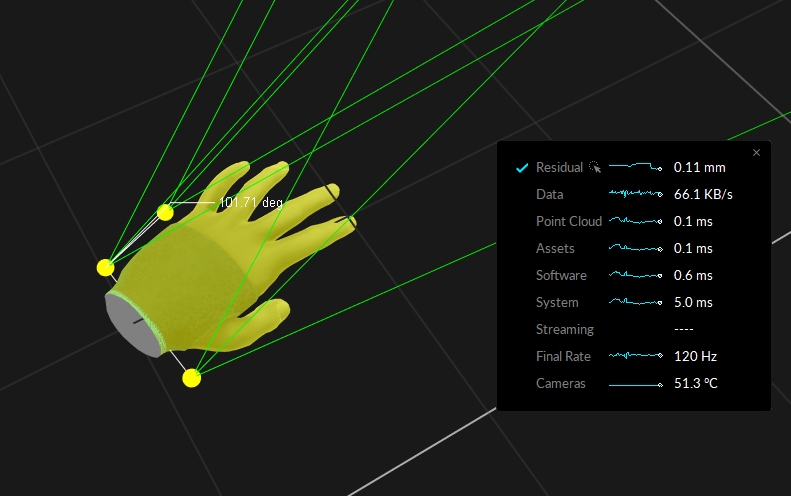Click the Cameras temperature trend line
This screenshot has width=791, height=496.
(x=636, y=383)
